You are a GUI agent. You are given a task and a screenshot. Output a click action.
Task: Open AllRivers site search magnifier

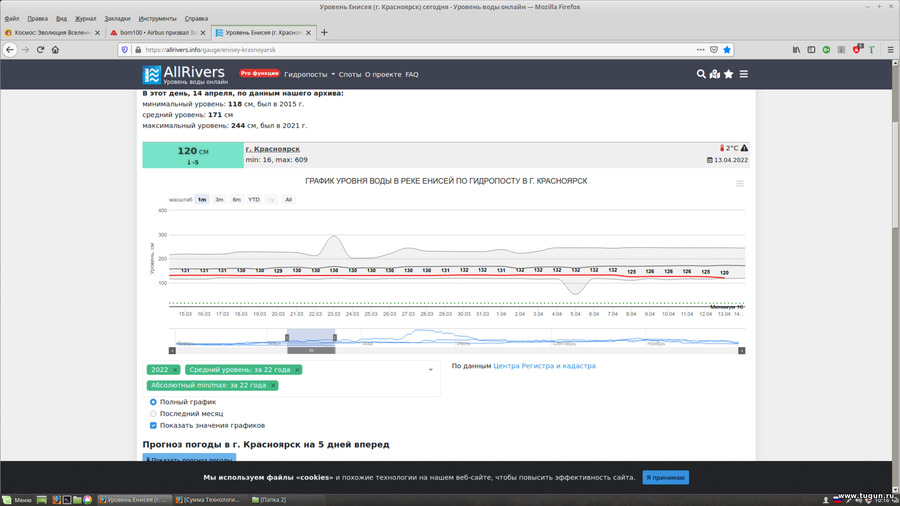pyautogui.click(x=701, y=74)
